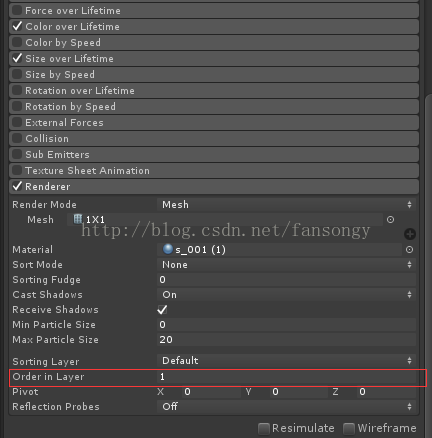The width and height of the screenshot is (432, 438).
Task: Enable the Sub Emitters module checkbox
Action: point(17,154)
